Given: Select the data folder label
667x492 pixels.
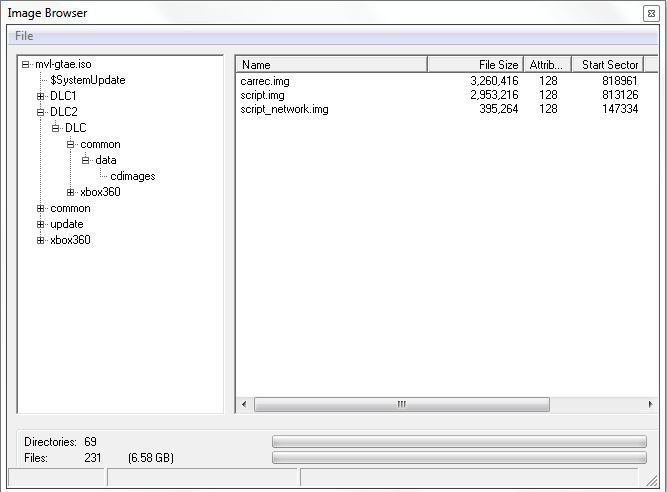Looking at the screenshot, I should pyautogui.click(x=106, y=160).
